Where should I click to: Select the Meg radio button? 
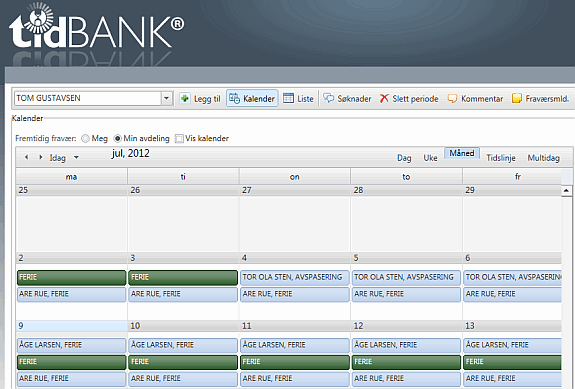[85, 139]
